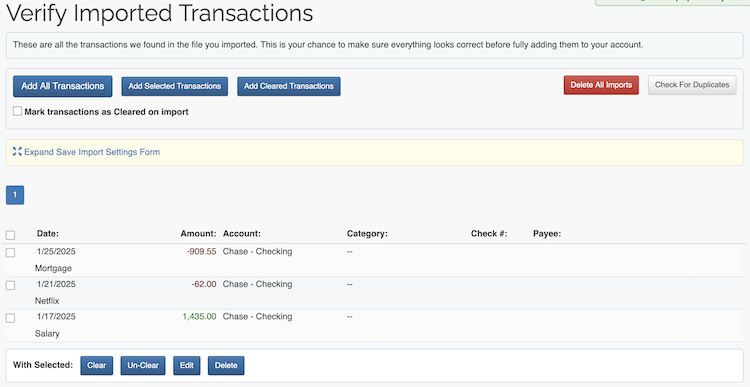Click the Amount: column header
Screen dimensions: 750x387
(199, 234)
